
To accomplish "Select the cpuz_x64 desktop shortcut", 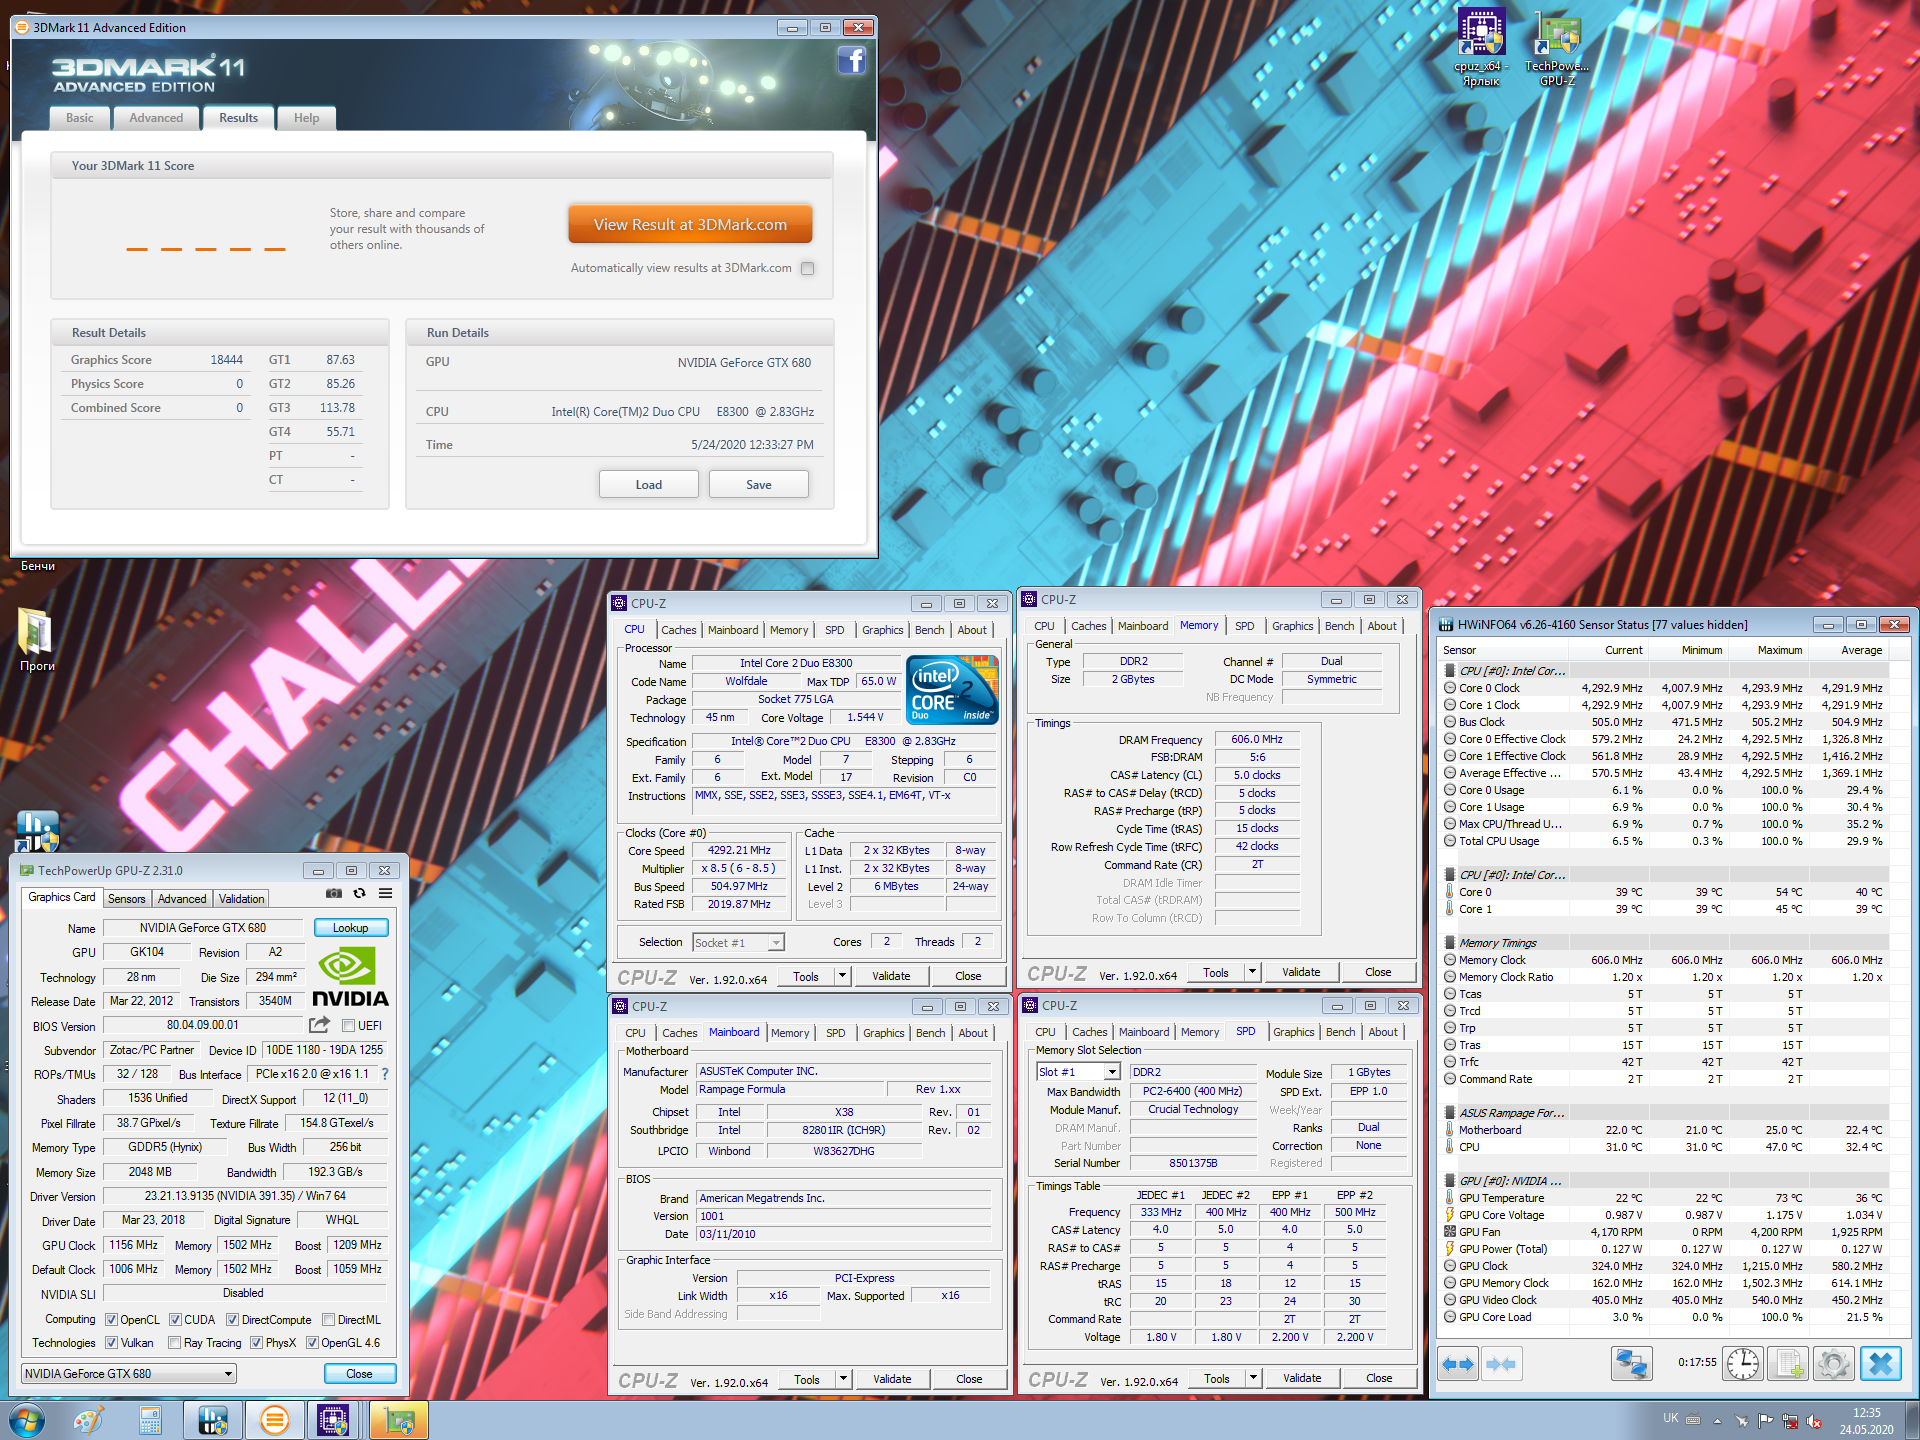I will point(1481,48).
